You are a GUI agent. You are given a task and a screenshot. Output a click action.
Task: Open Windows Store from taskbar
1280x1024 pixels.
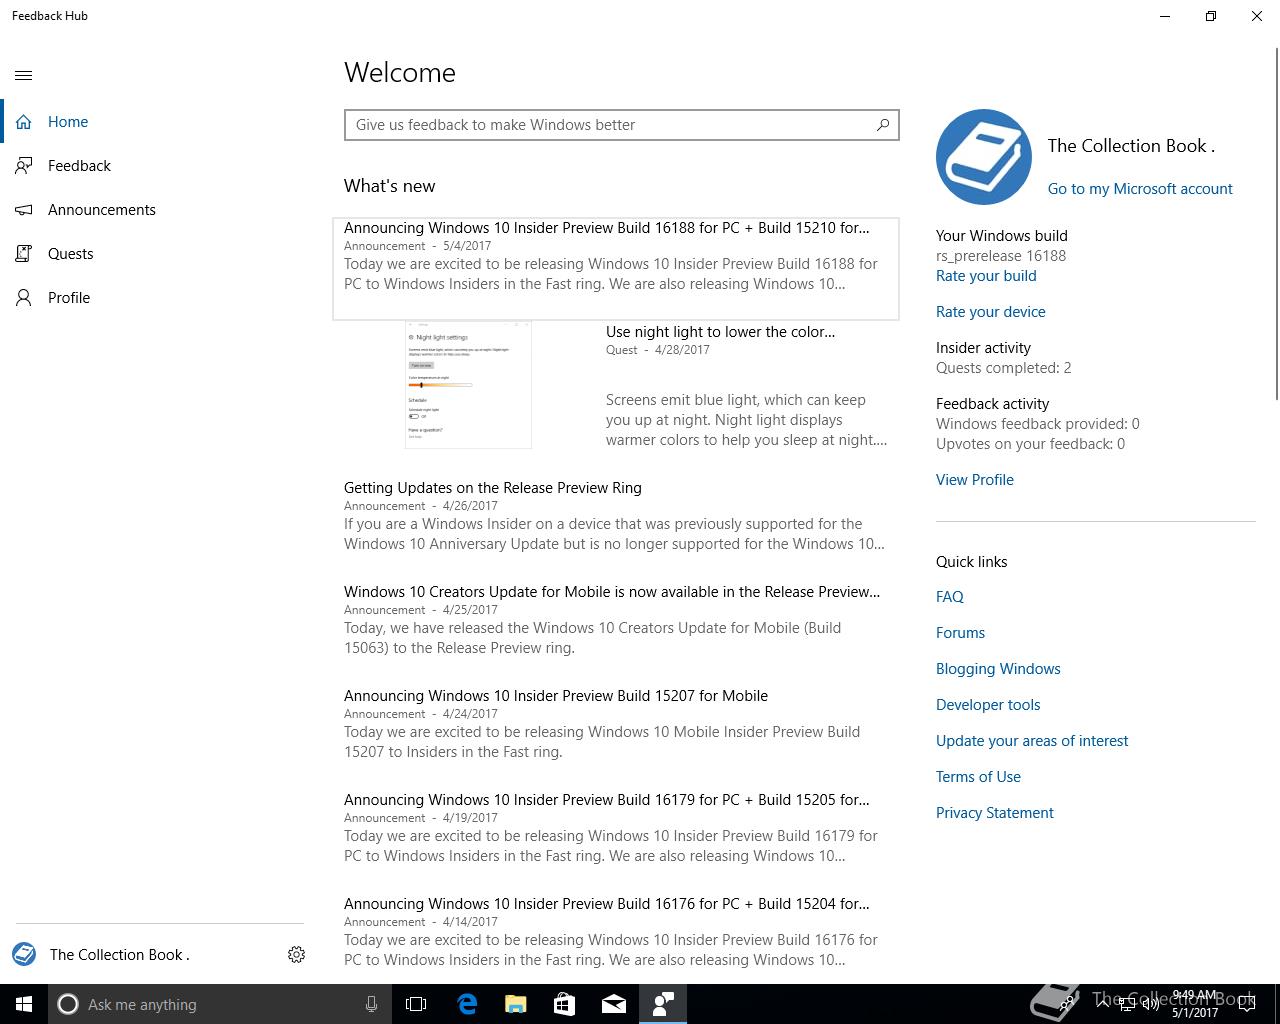point(565,1004)
